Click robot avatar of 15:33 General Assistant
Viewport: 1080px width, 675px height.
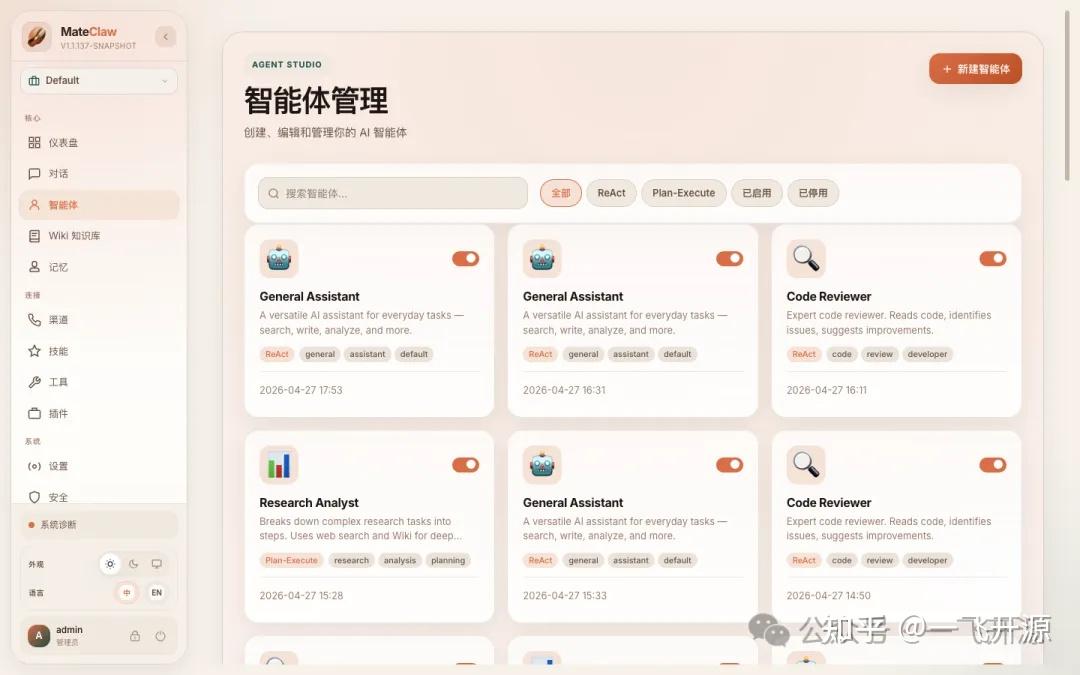coord(542,465)
